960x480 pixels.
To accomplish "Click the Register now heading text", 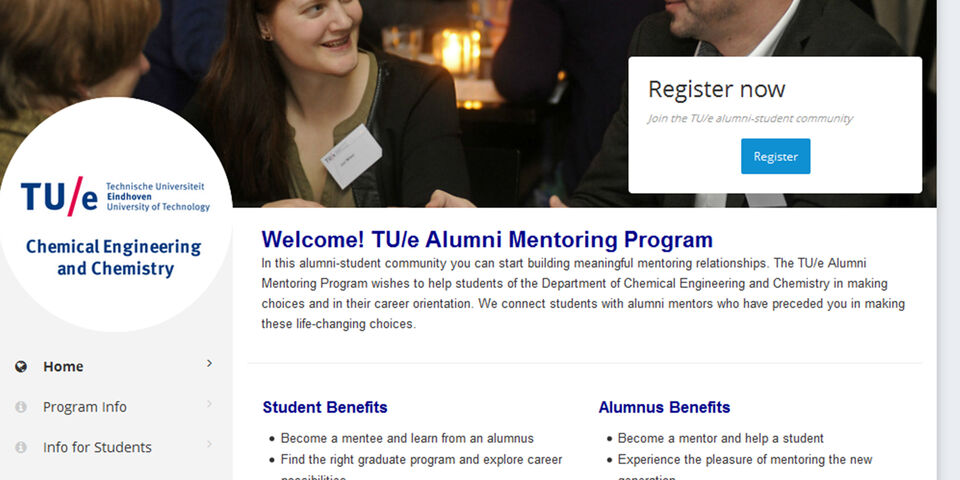I will (x=716, y=89).
